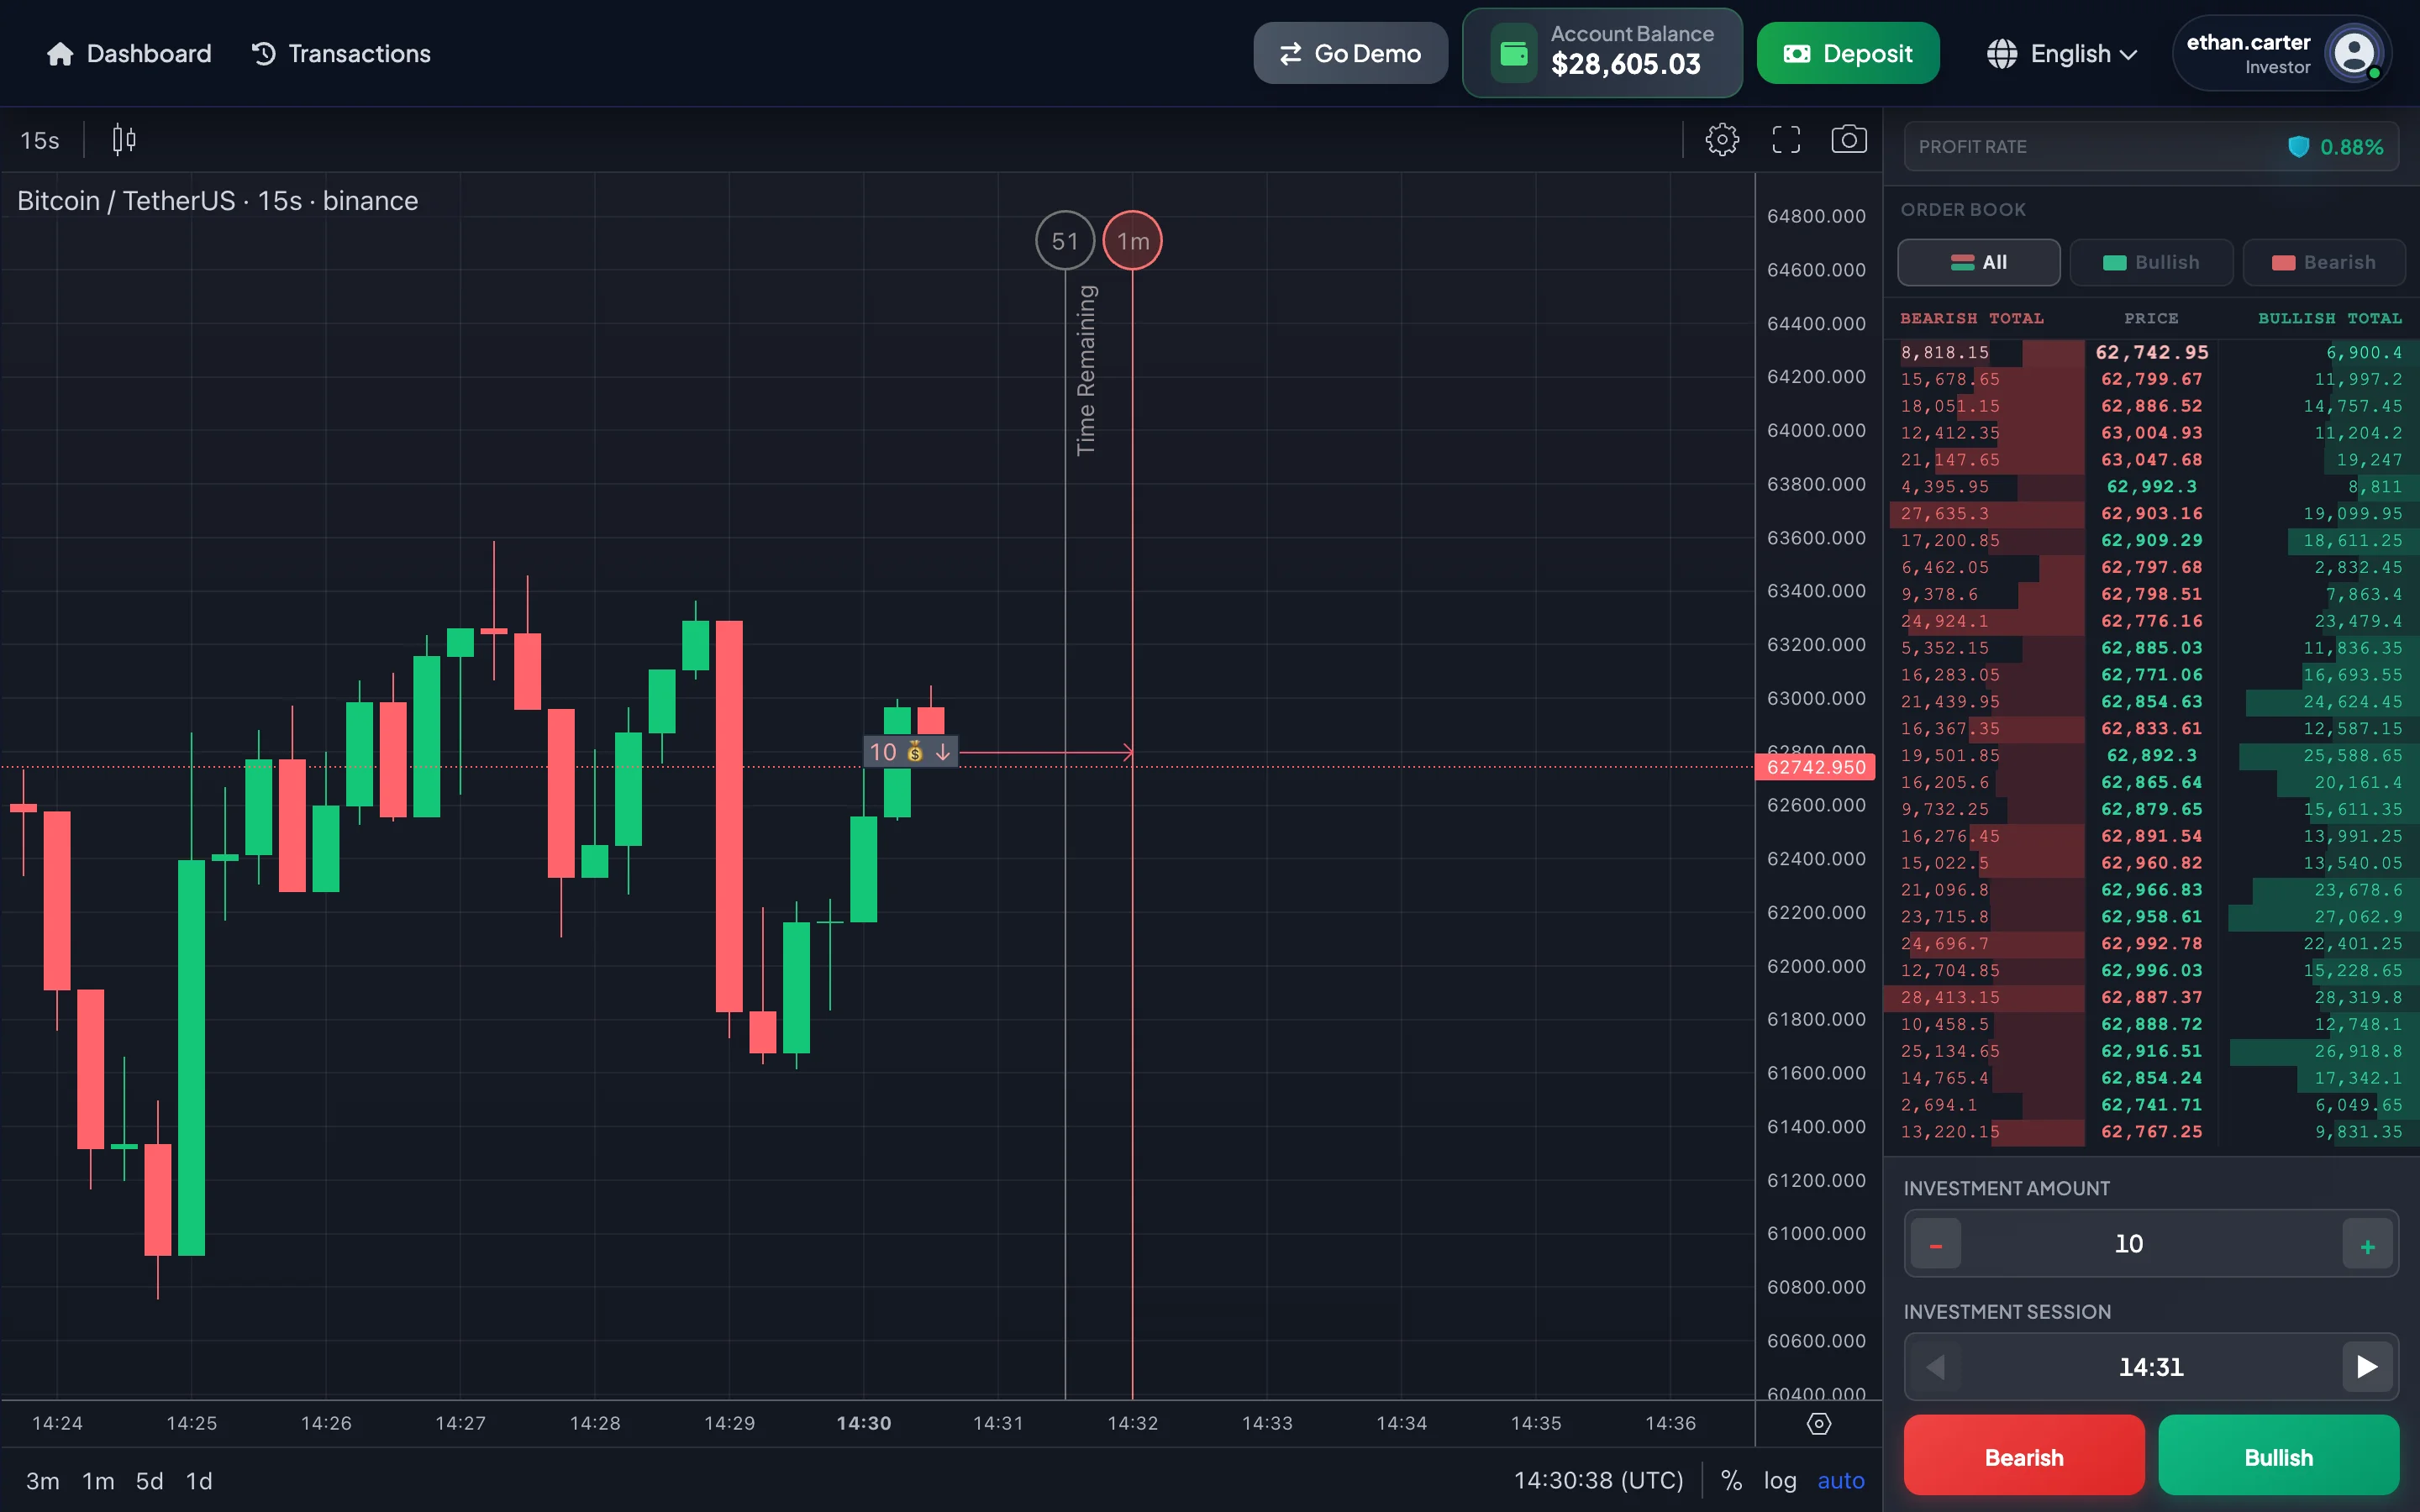Viewport: 2420px width, 1512px height.
Task: Click bullish total 26,918.8 row
Action: (x=2358, y=1052)
